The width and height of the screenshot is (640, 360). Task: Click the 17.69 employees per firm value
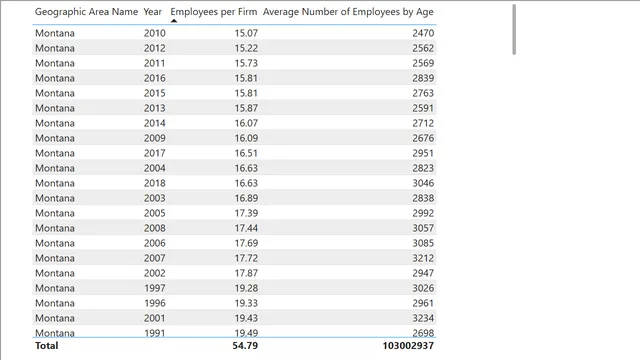(x=246, y=243)
